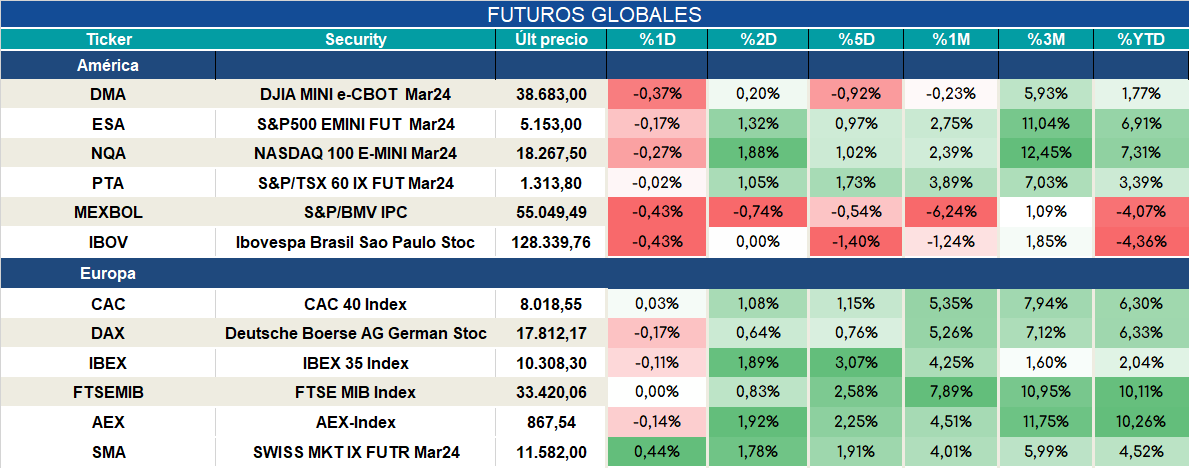Select the América section row
This screenshot has width=1189, height=468.
pyautogui.click(x=594, y=65)
